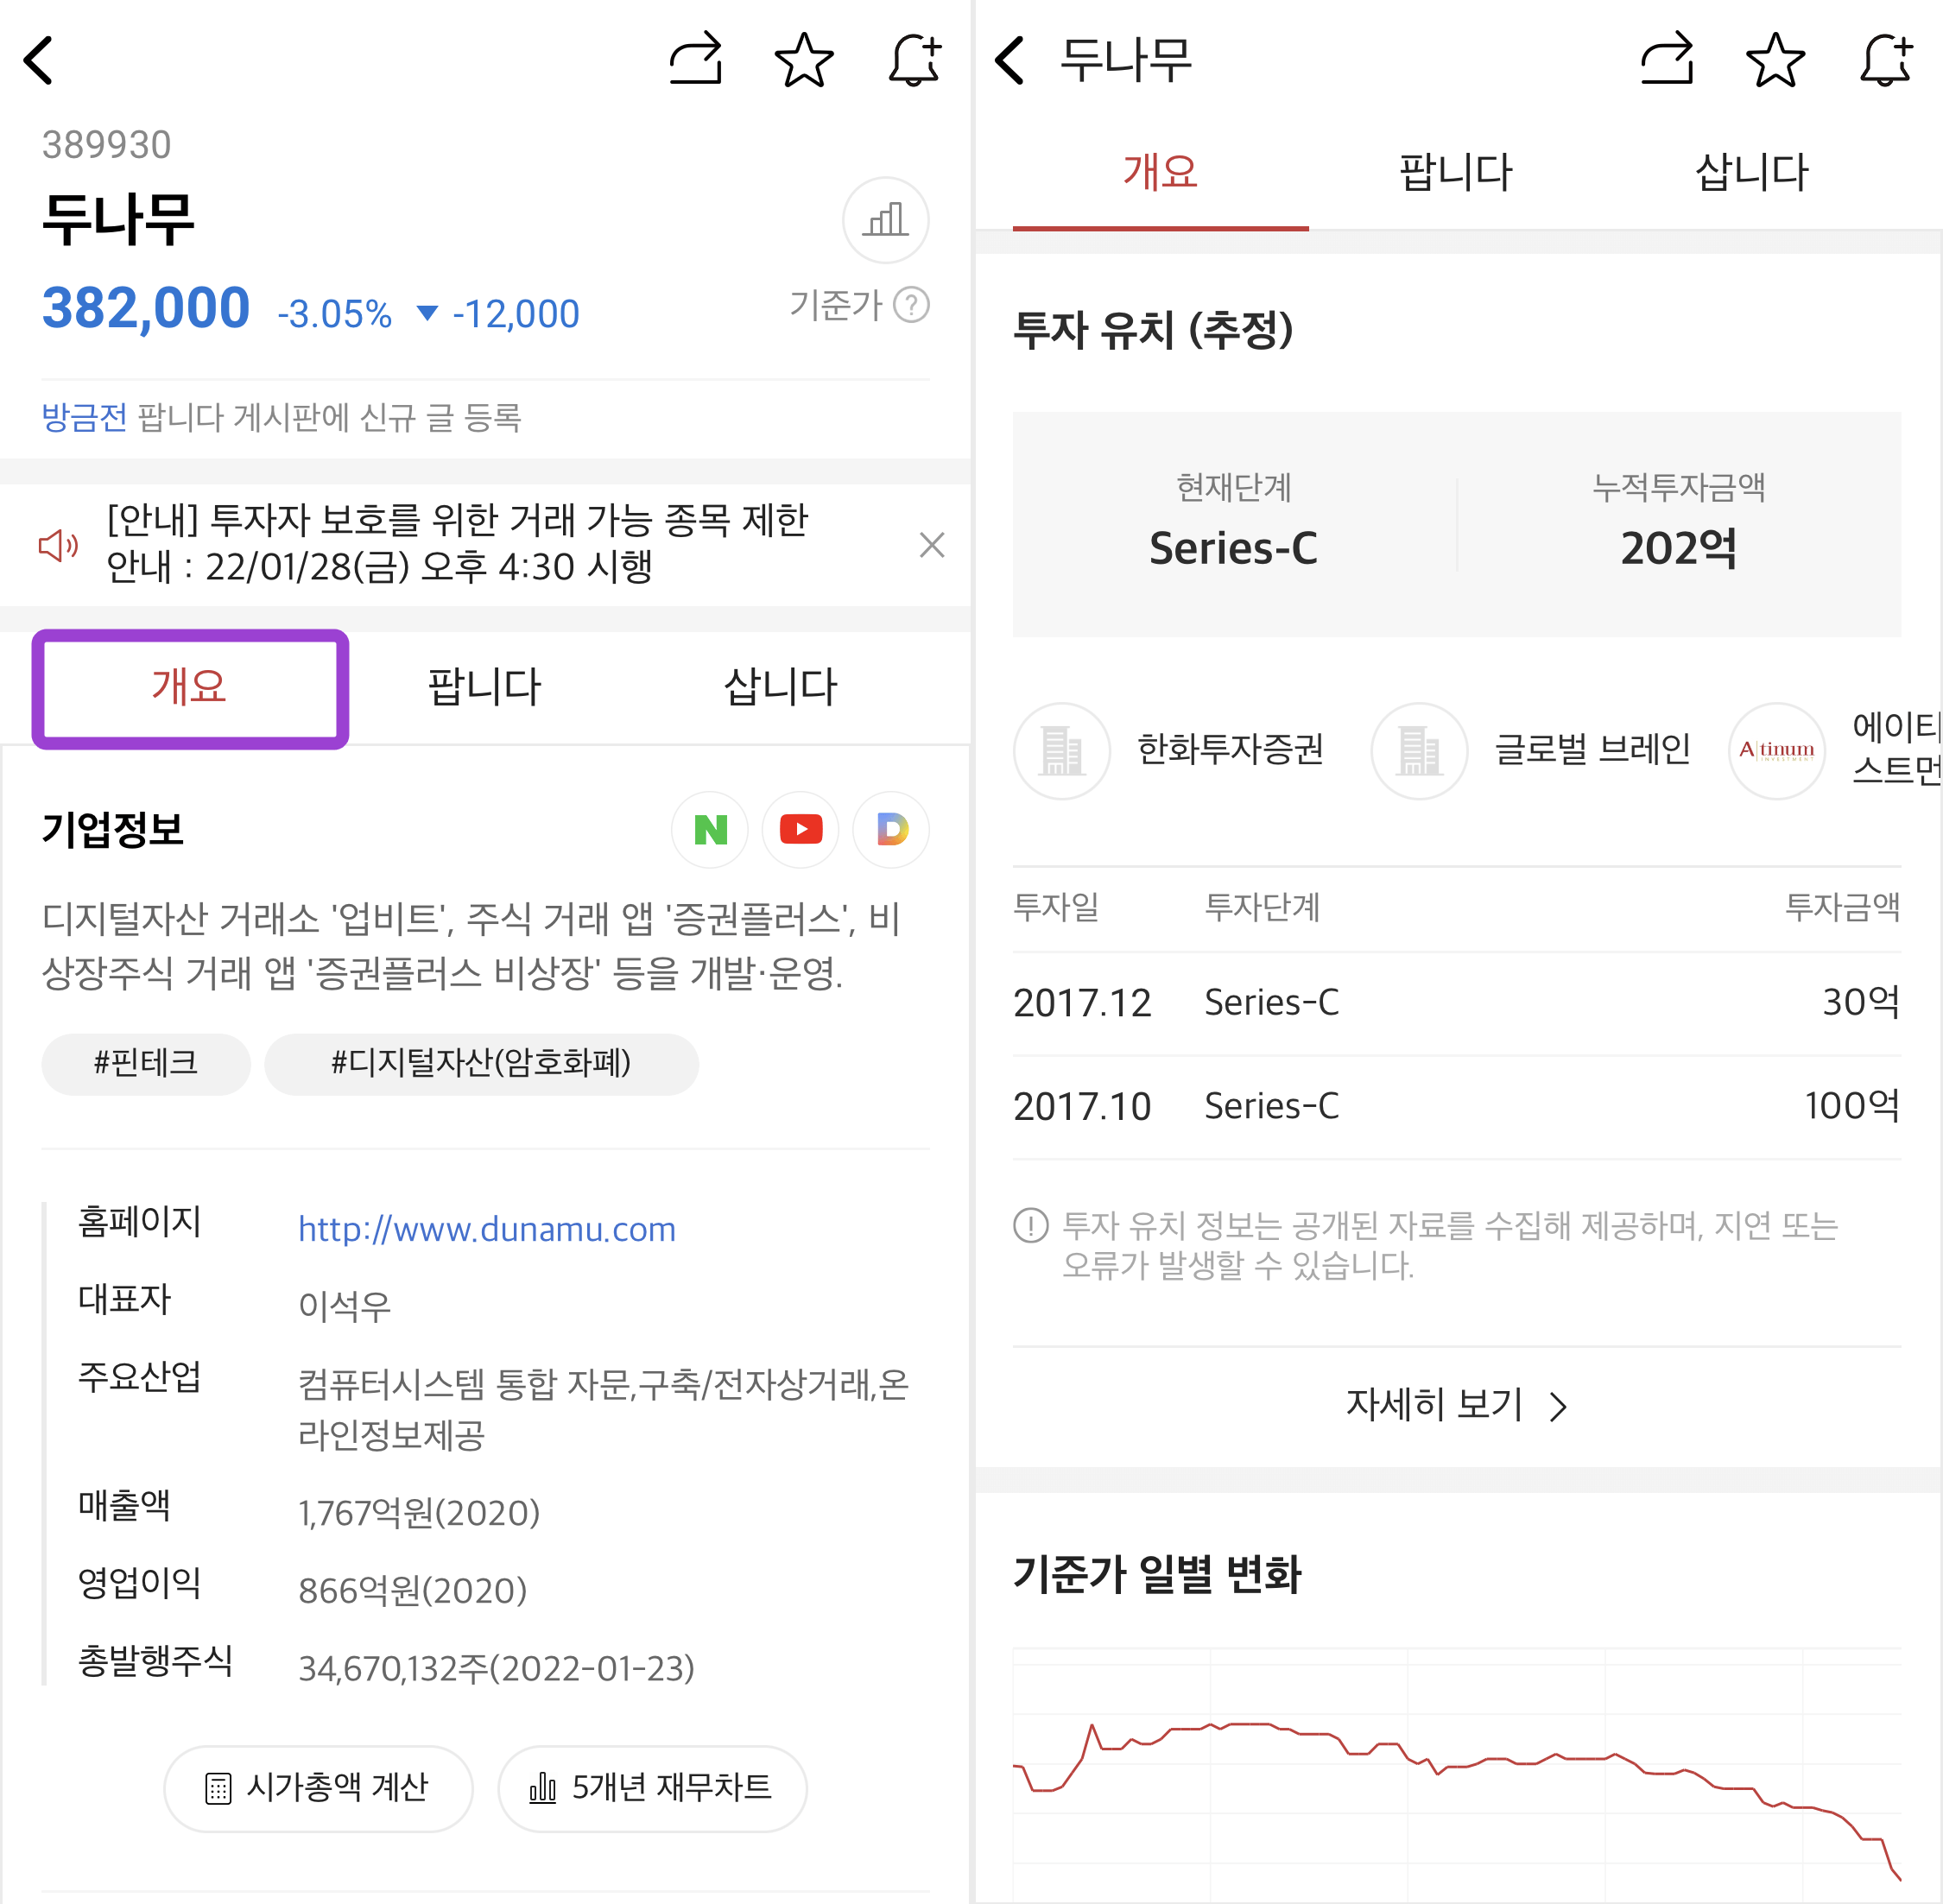Viewport: 1943px width, 1904px height.
Task: Open the 5개년 재무차트 button
Action: [x=652, y=1787]
